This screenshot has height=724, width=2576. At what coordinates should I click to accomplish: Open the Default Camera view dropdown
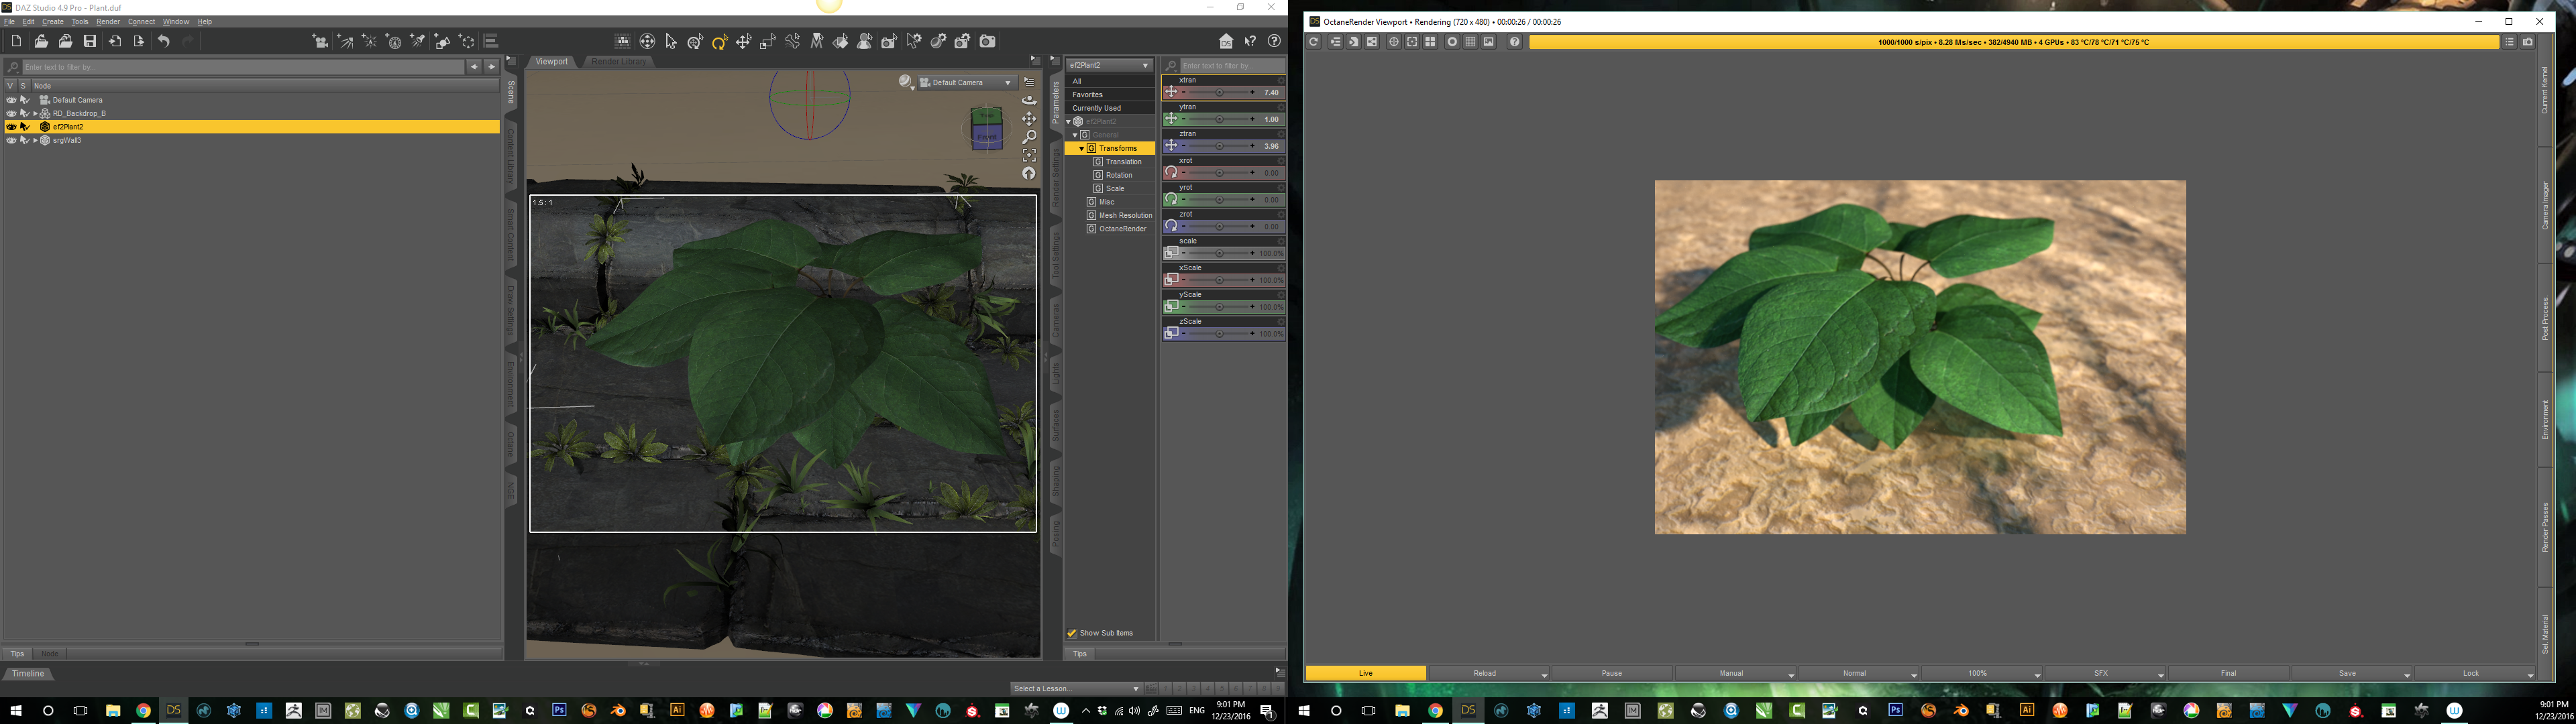(x=966, y=83)
